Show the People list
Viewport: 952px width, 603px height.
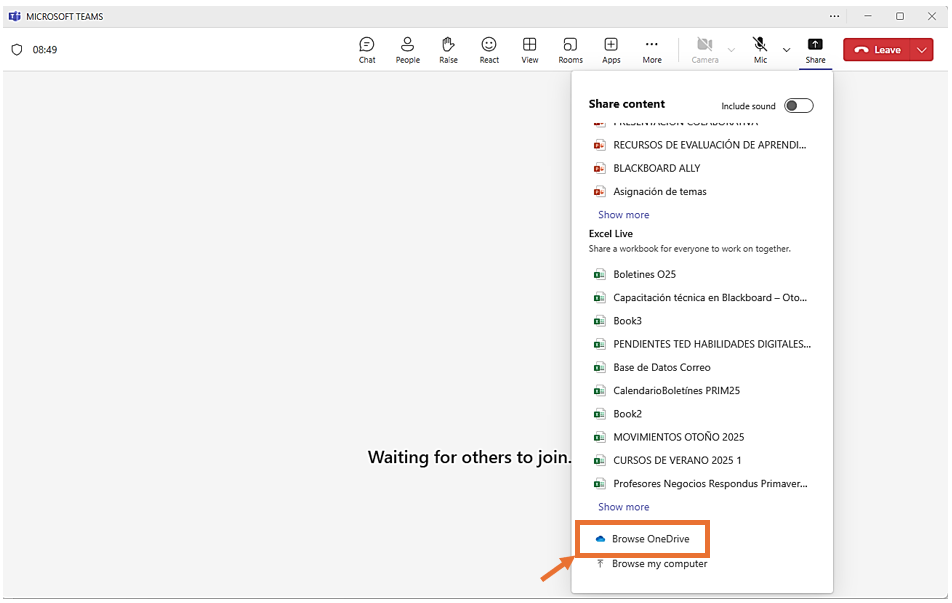click(x=407, y=50)
